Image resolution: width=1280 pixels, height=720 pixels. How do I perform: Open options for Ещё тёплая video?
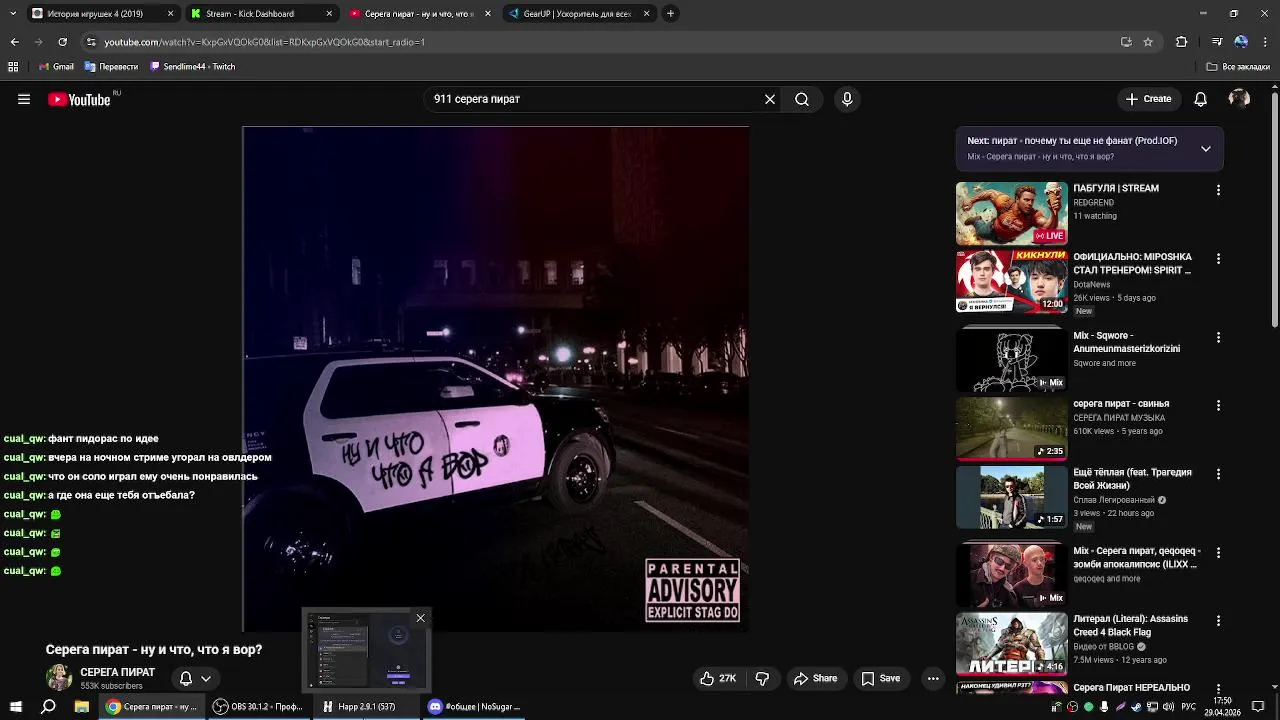1218,474
